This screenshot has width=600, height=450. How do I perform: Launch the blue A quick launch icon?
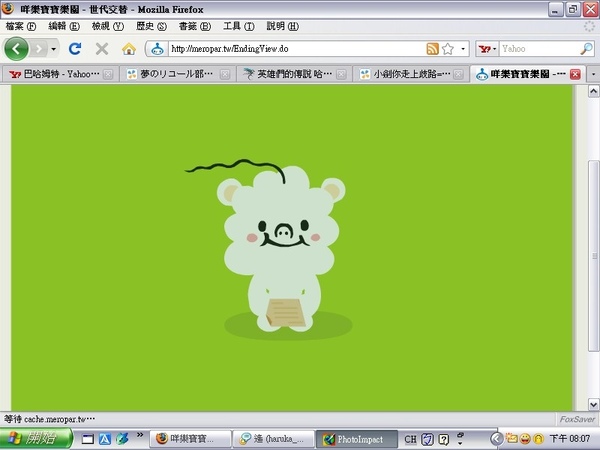tap(105, 439)
